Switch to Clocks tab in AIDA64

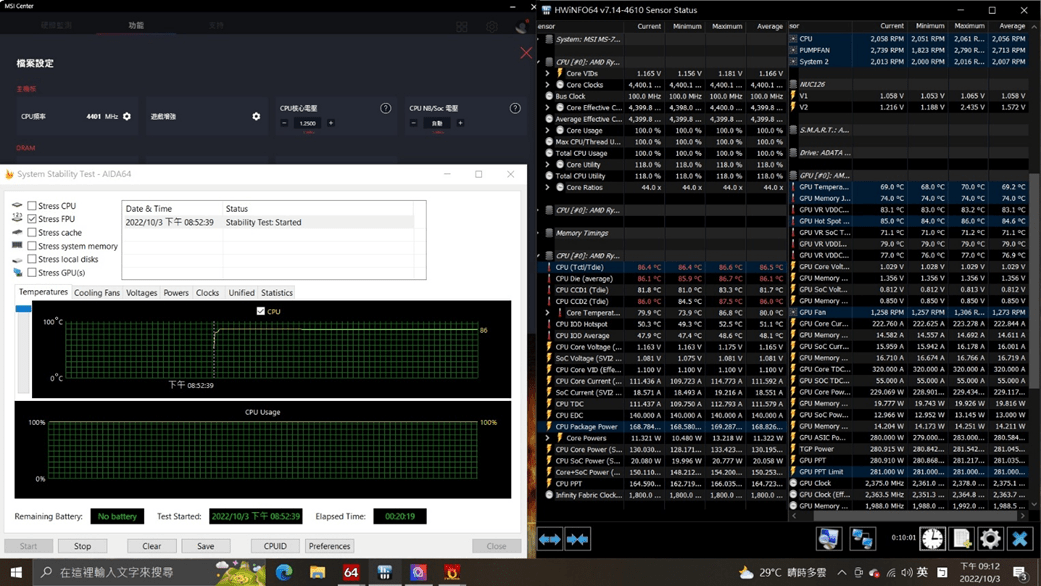(207, 293)
